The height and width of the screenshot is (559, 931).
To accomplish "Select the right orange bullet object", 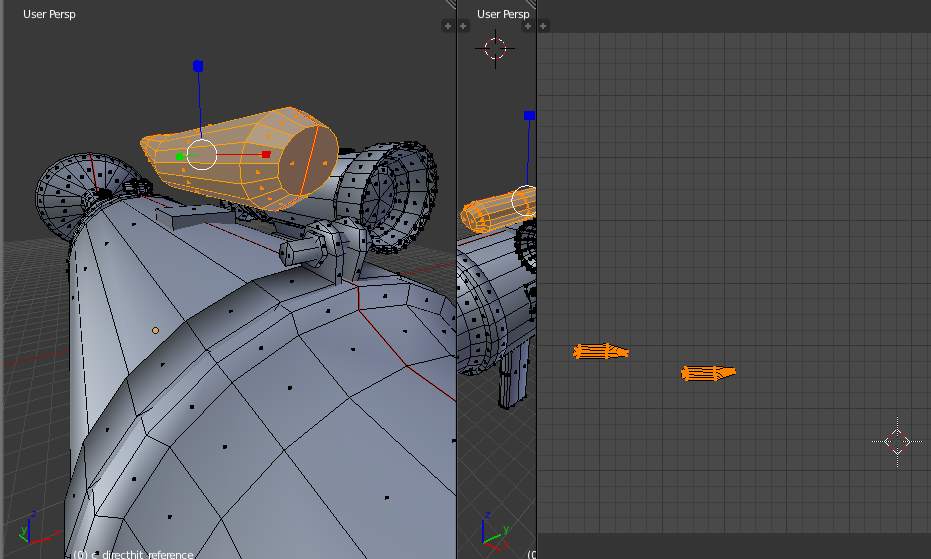I will tap(707, 373).
